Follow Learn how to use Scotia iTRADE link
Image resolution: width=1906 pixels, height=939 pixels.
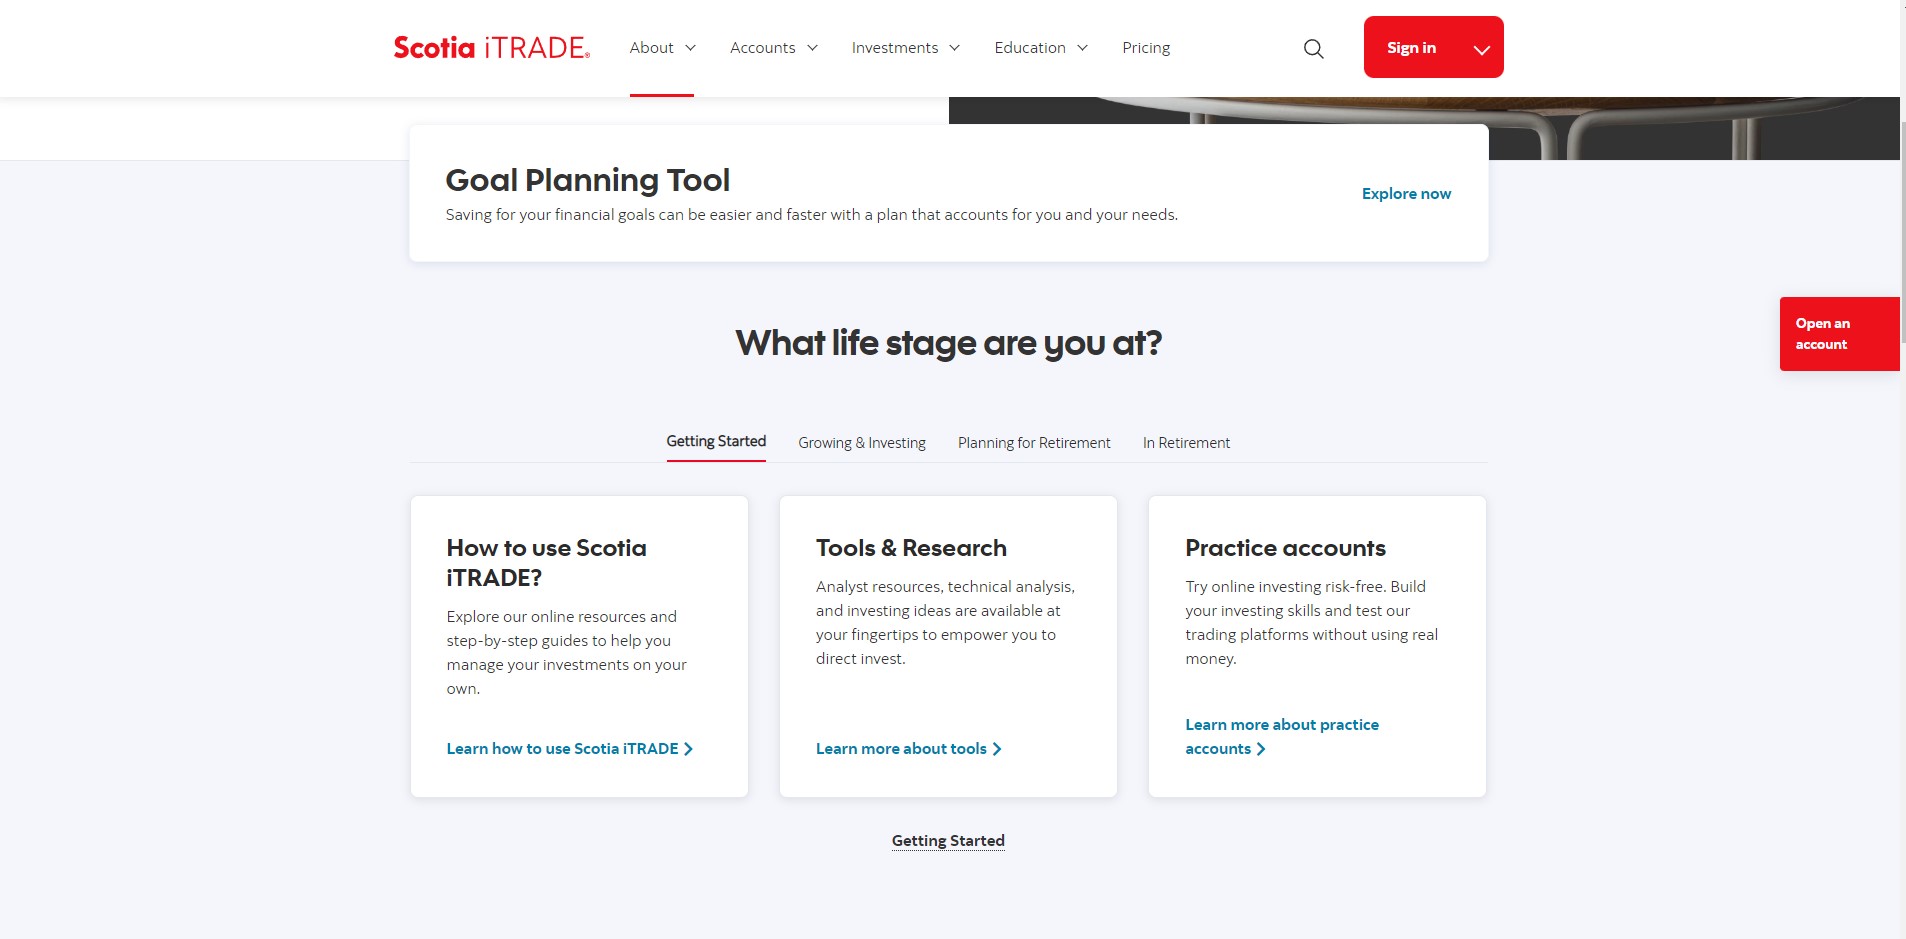click(x=570, y=749)
